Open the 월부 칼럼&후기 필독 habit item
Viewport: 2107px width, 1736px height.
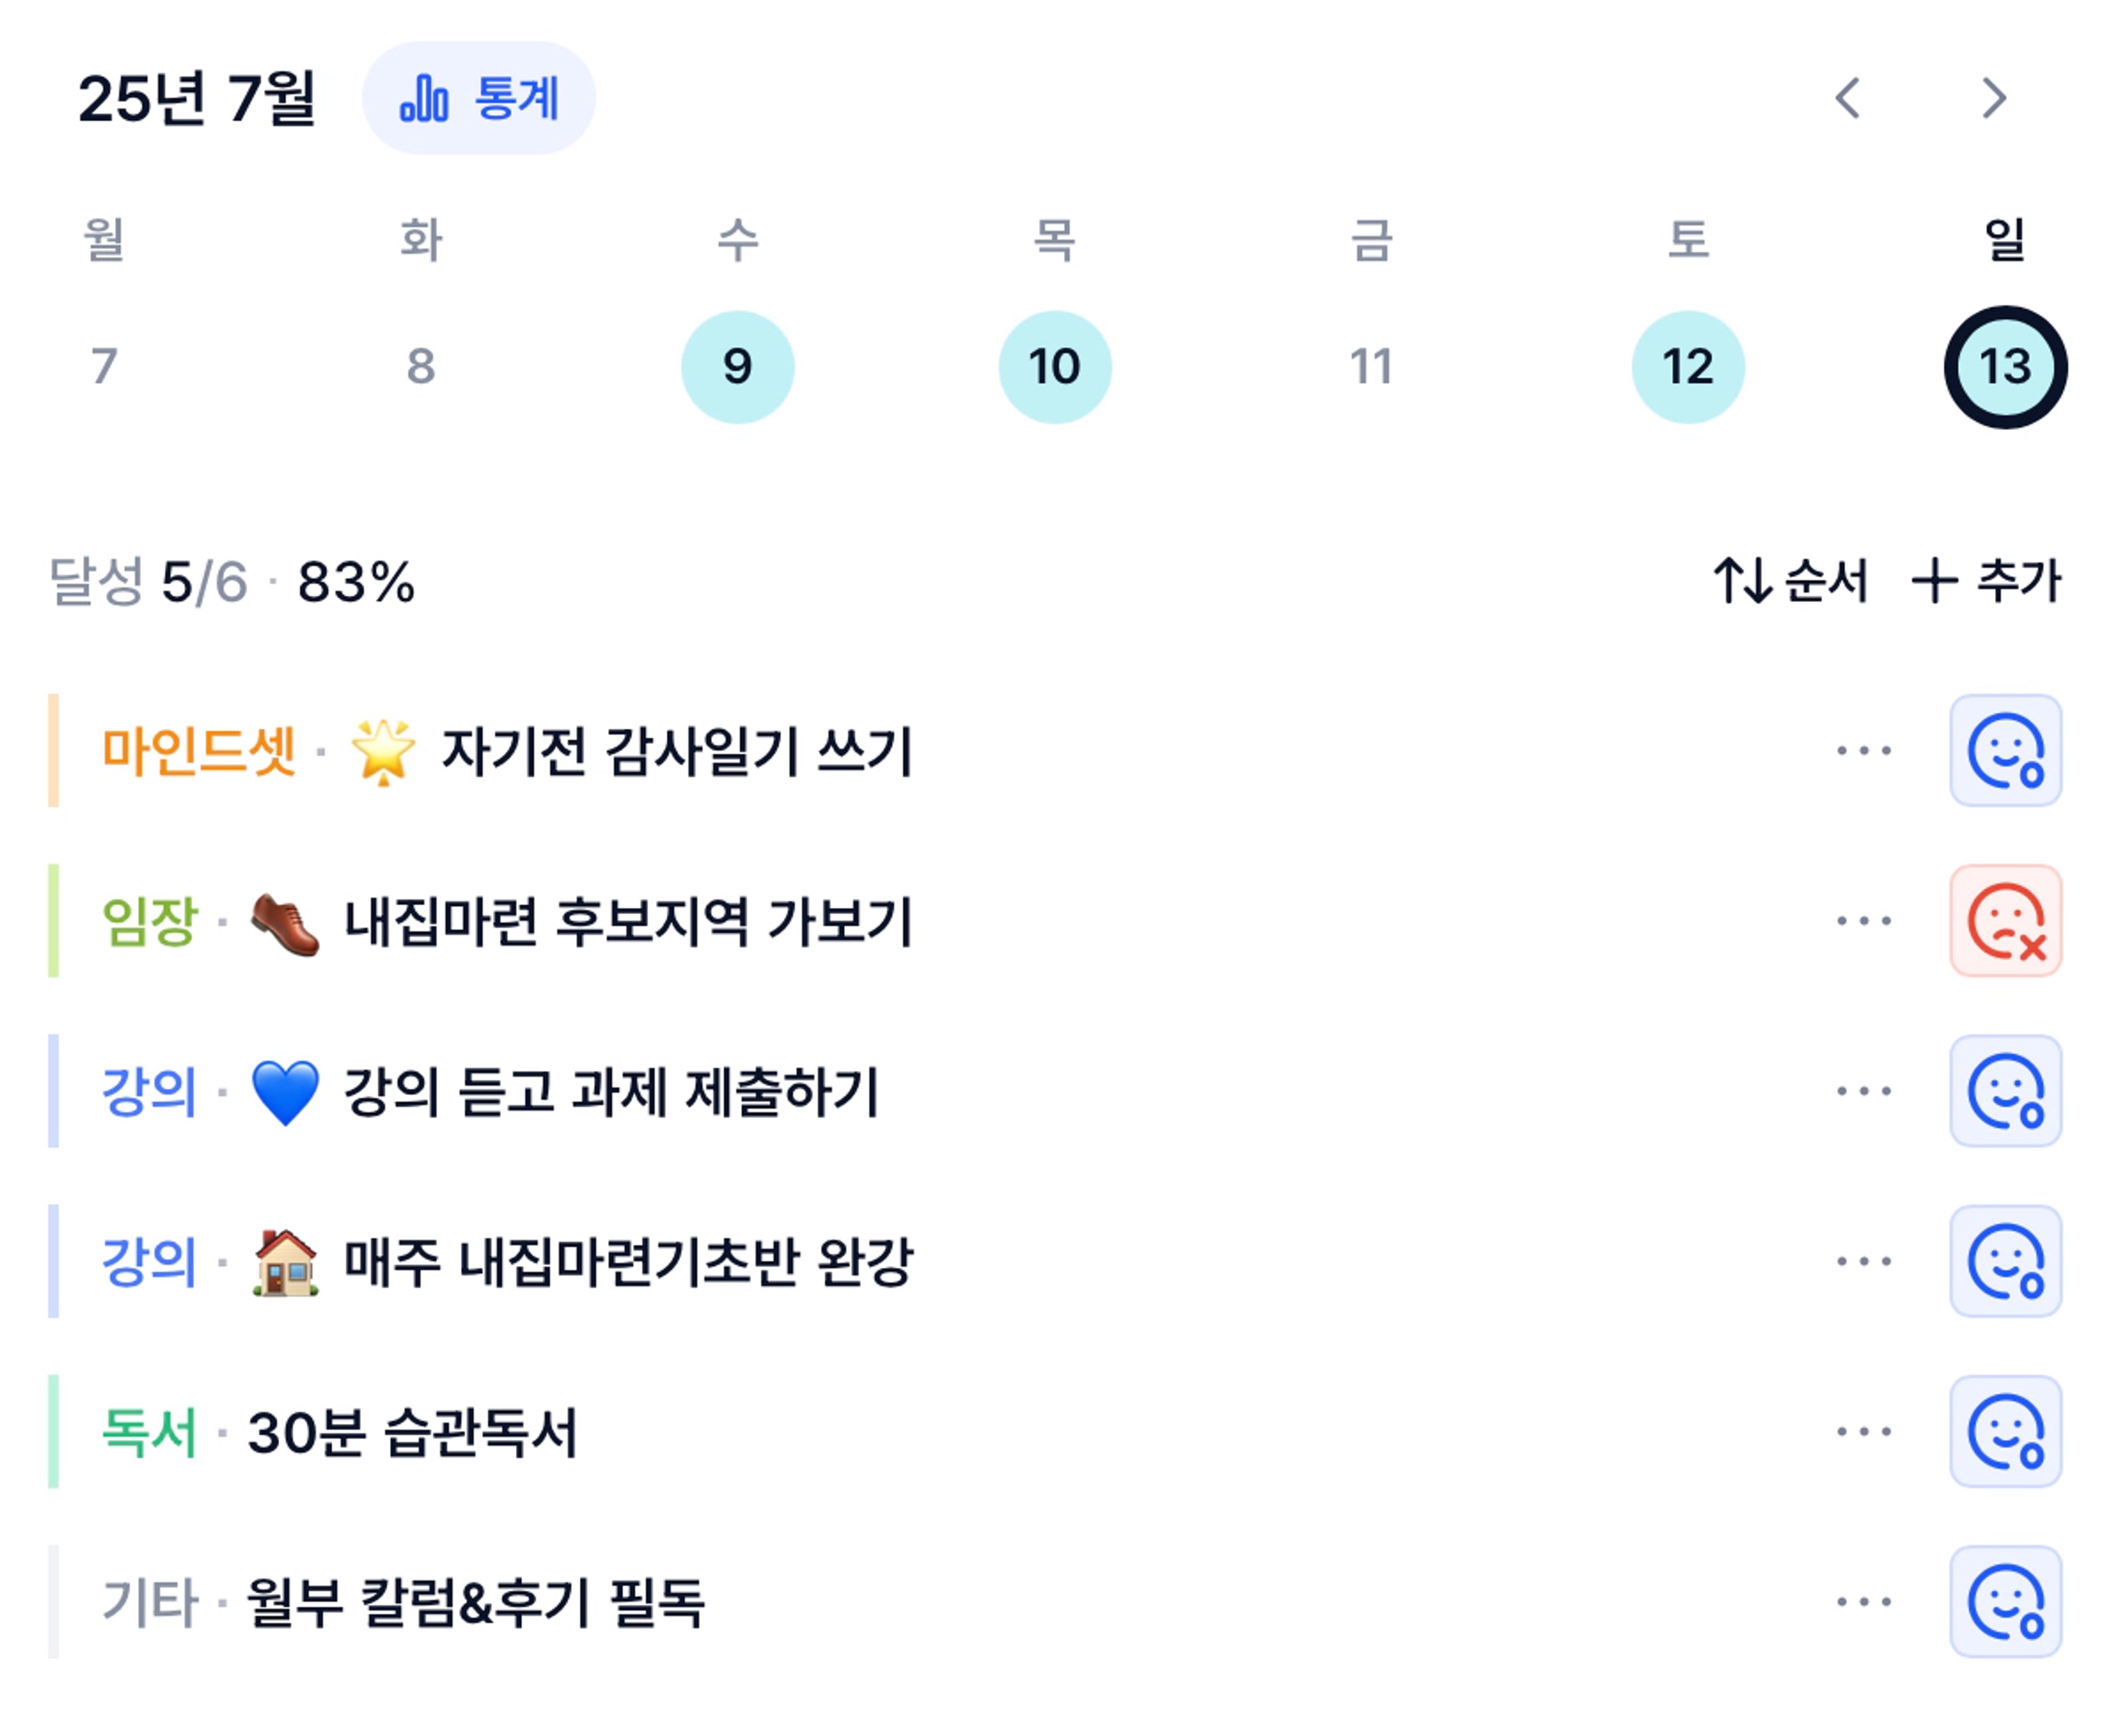(x=476, y=1601)
